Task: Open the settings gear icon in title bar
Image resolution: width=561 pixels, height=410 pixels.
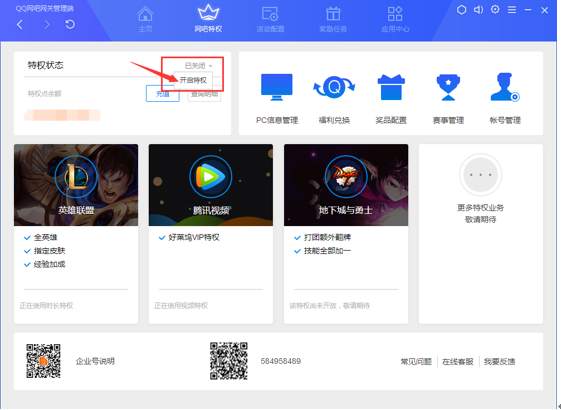Action: pos(495,10)
